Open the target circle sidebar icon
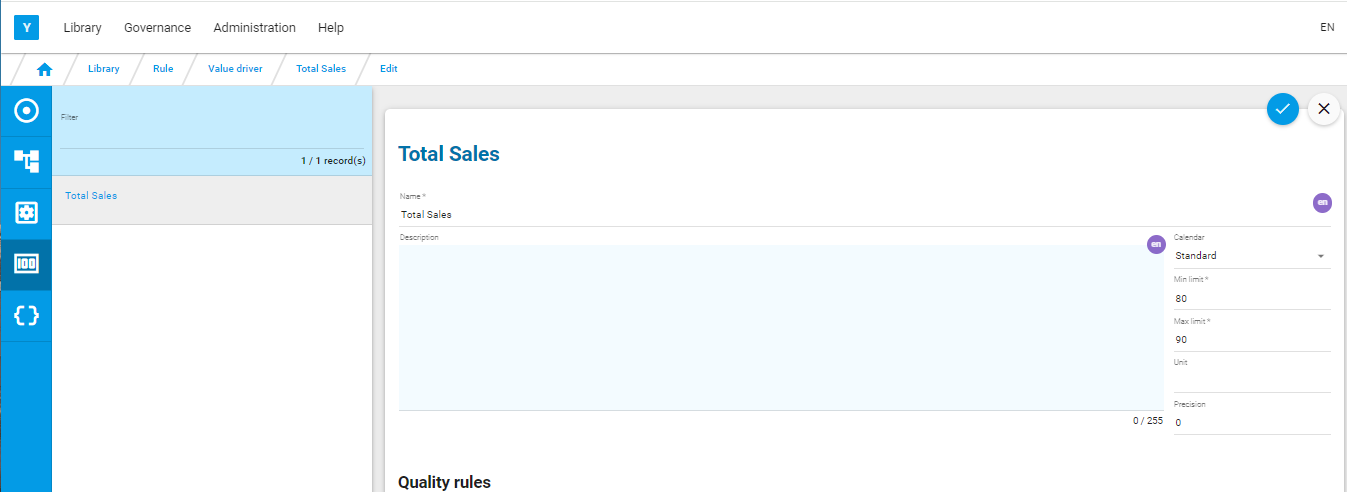 point(26,110)
